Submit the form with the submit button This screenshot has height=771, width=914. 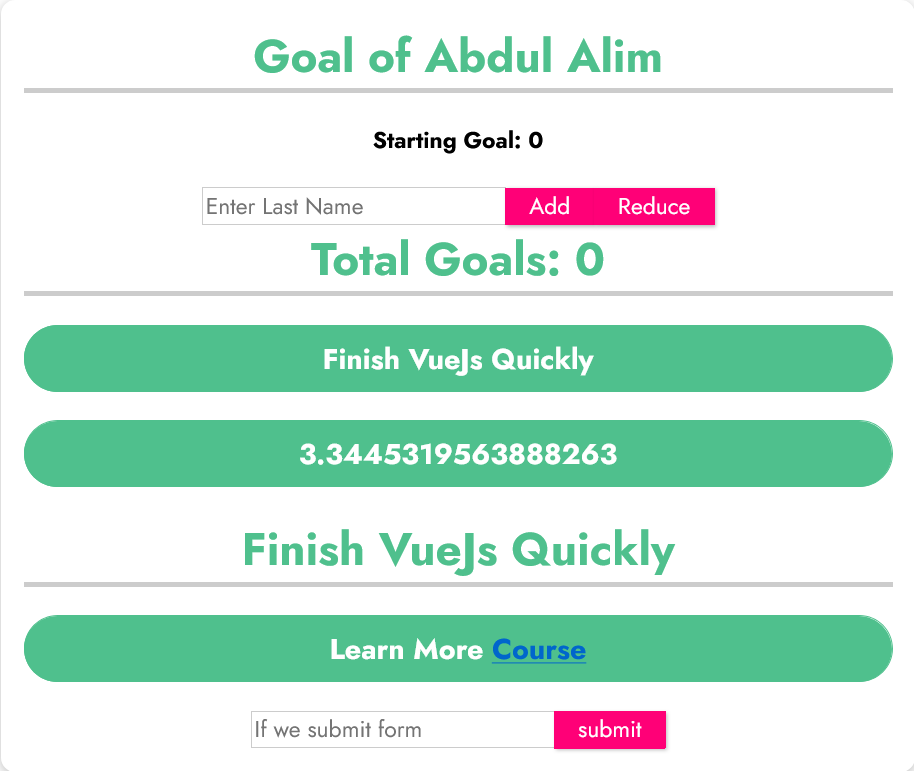609,729
